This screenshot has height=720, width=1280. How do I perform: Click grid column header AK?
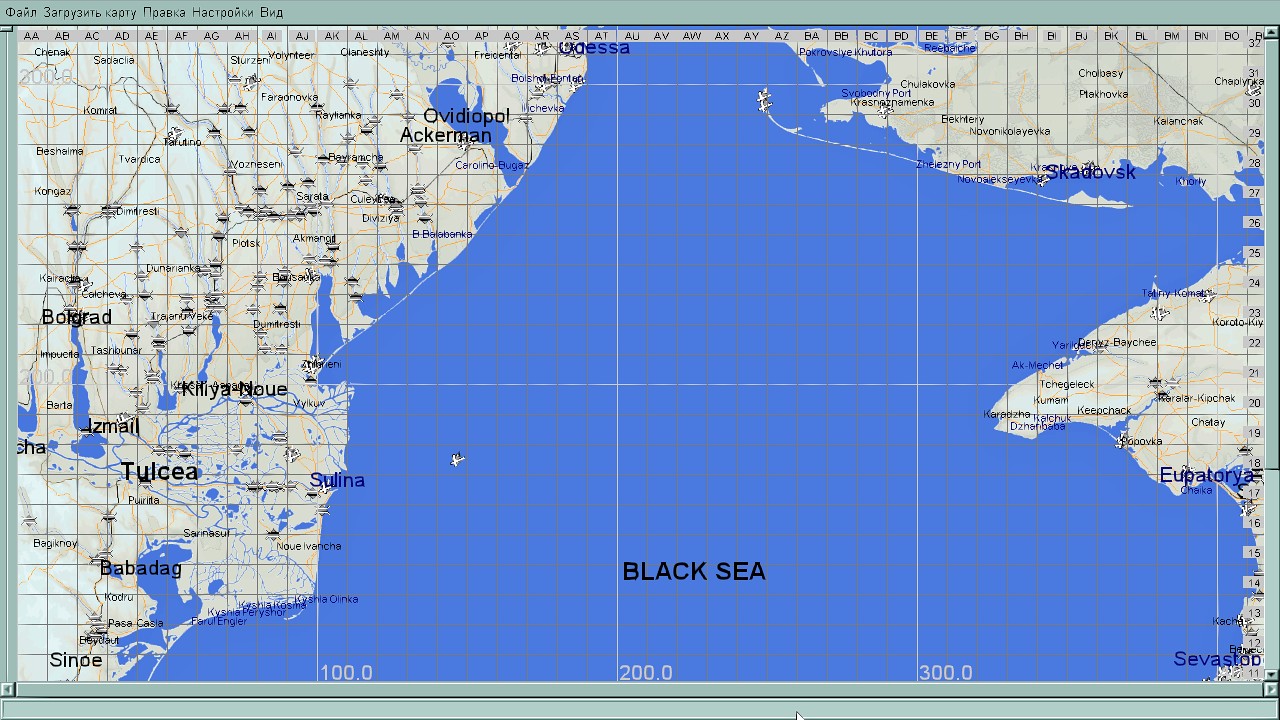click(x=332, y=36)
